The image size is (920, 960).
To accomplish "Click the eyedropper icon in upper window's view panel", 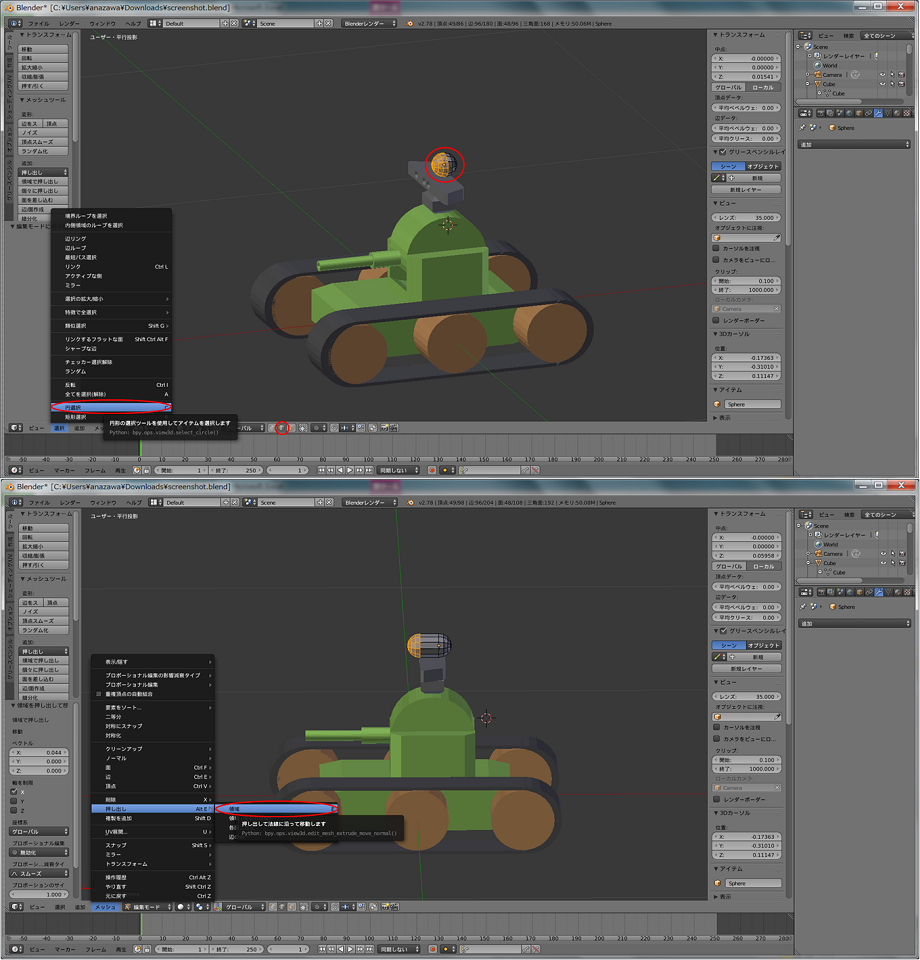I will pyautogui.click(x=776, y=238).
